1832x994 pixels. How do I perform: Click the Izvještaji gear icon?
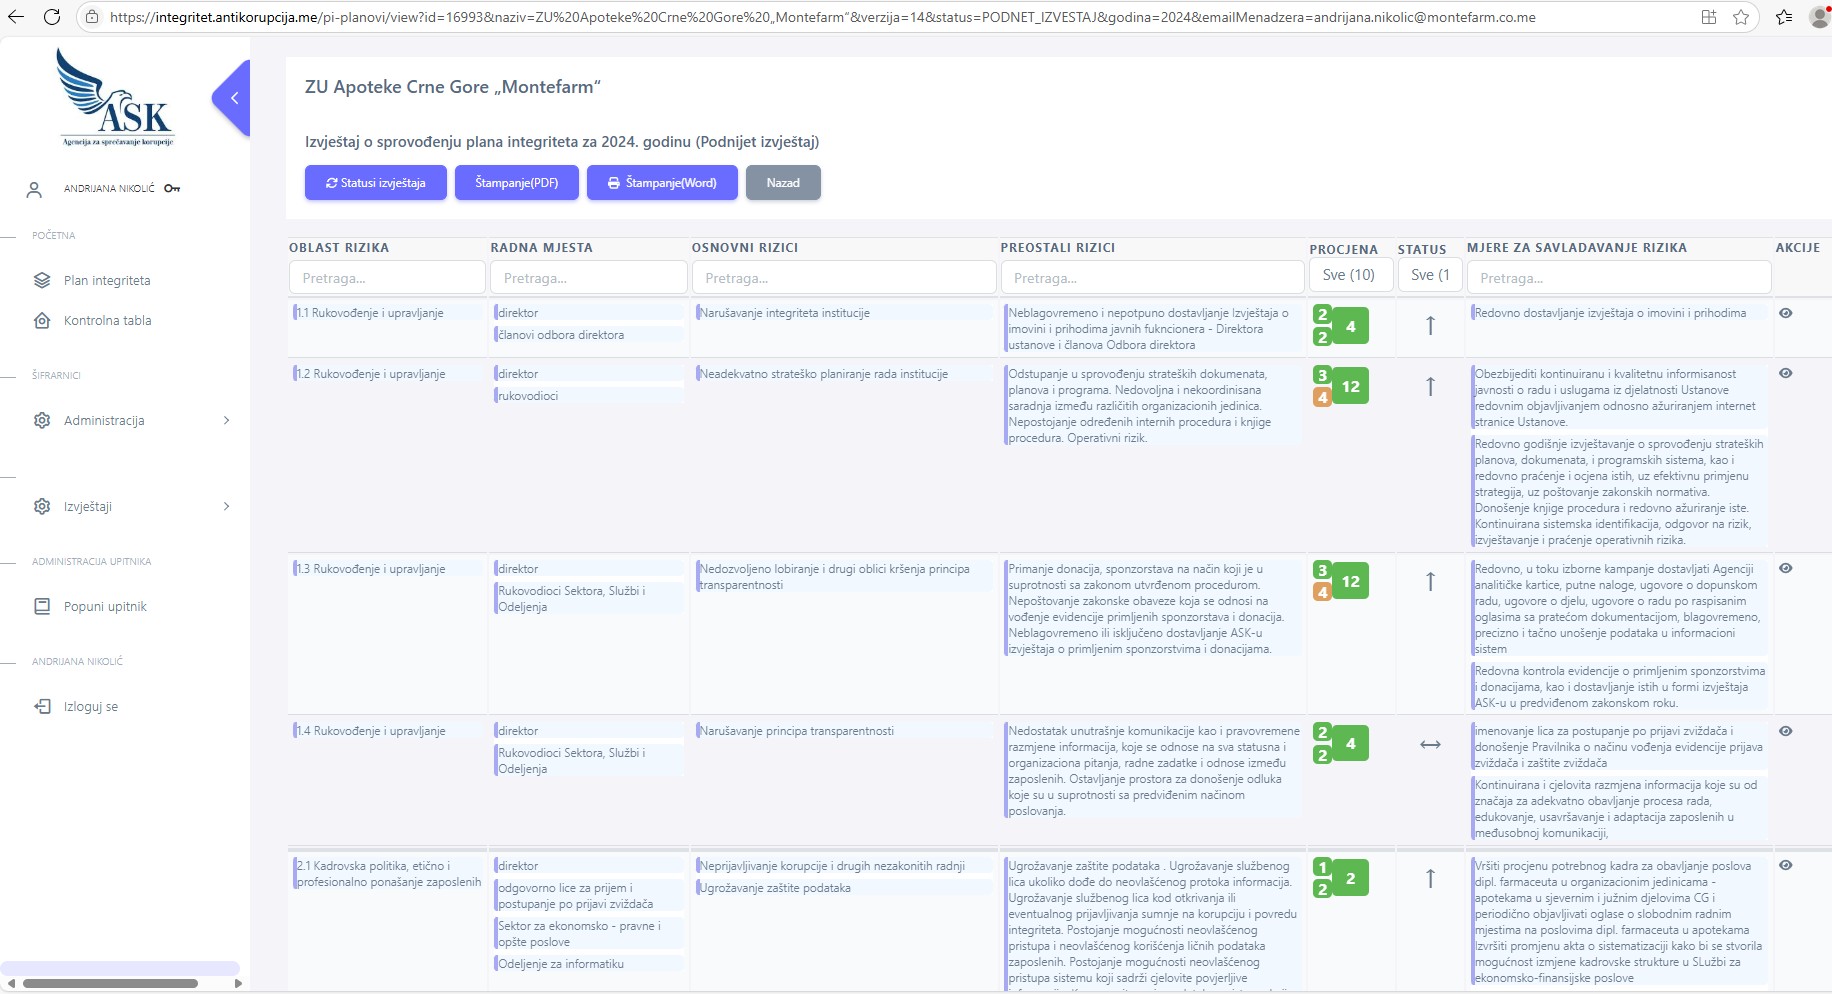pyautogui.click(x=42, y=506)
